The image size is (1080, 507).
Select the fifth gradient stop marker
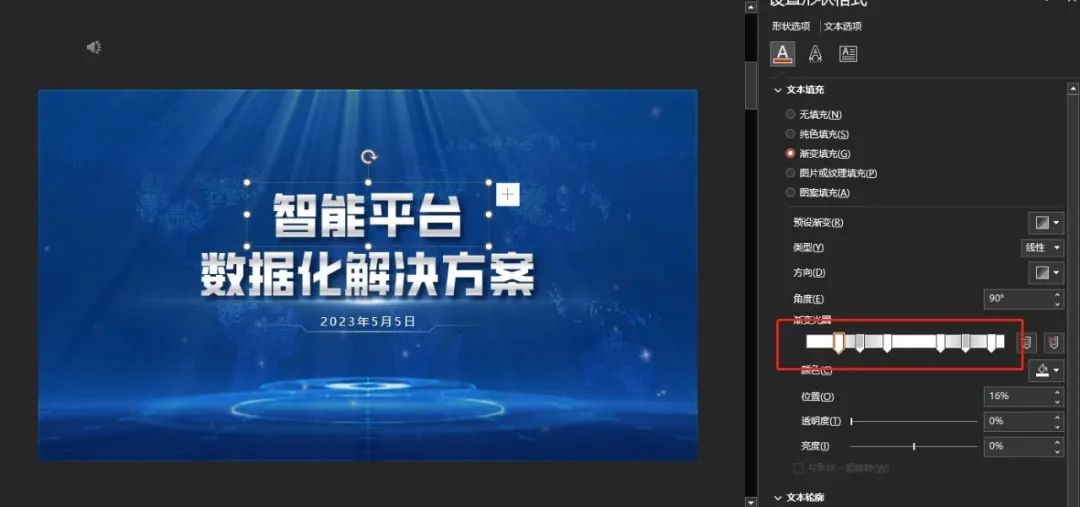click(x=966, y=342)
